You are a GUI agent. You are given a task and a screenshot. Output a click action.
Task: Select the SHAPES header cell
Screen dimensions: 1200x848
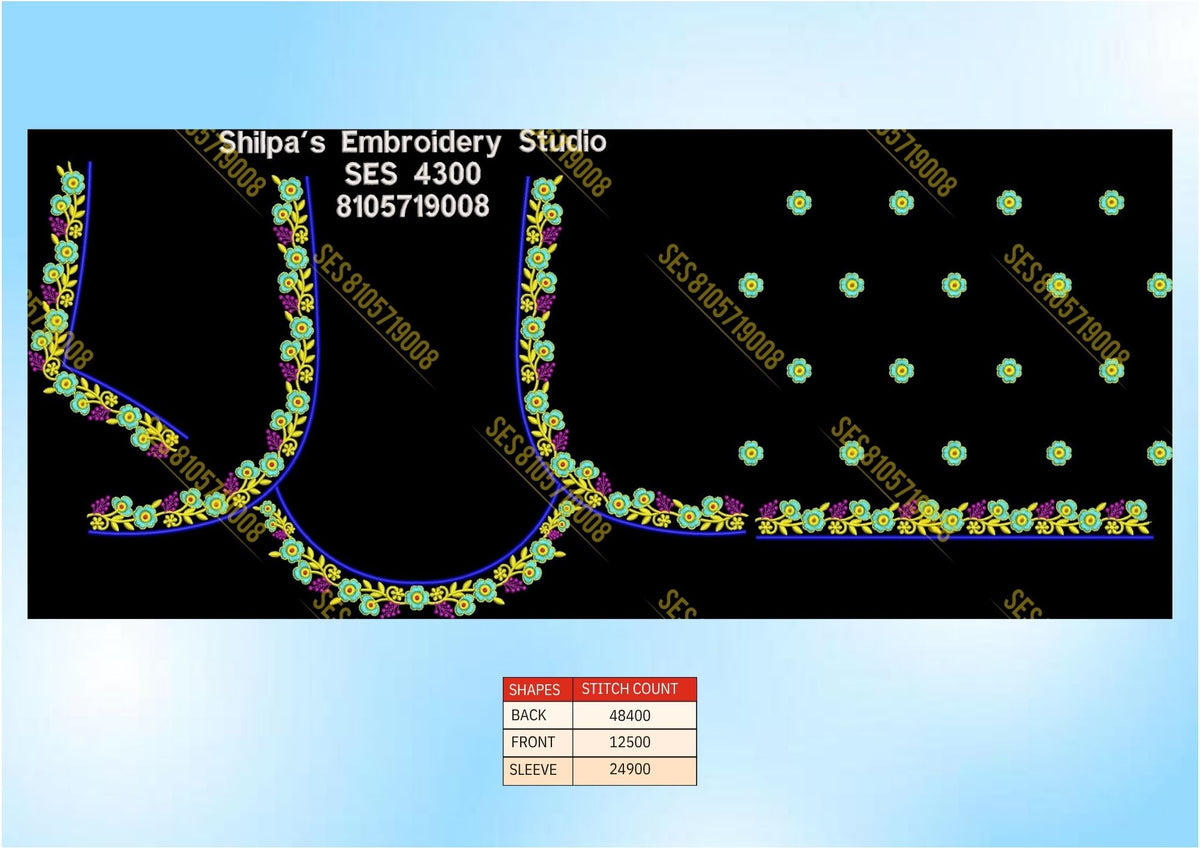(537, 689)
